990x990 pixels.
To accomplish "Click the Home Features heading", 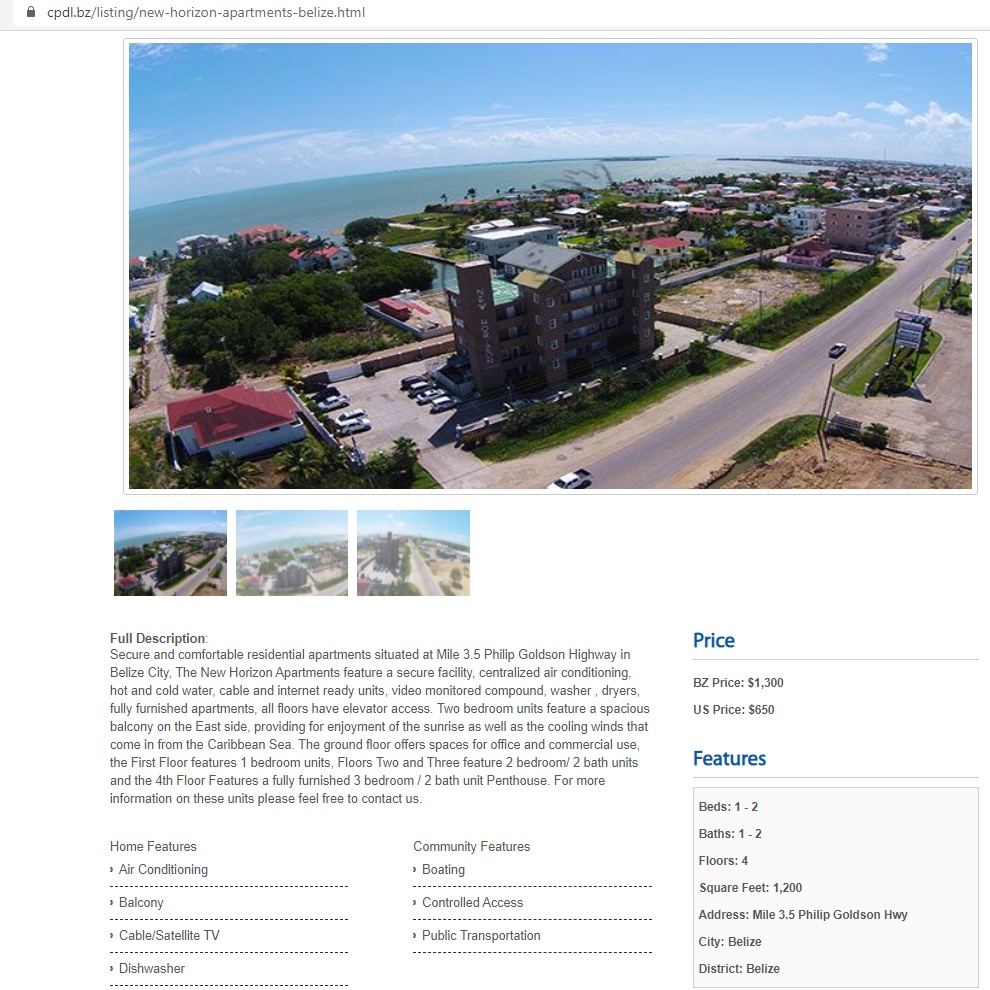I will [x=153, y=846].
